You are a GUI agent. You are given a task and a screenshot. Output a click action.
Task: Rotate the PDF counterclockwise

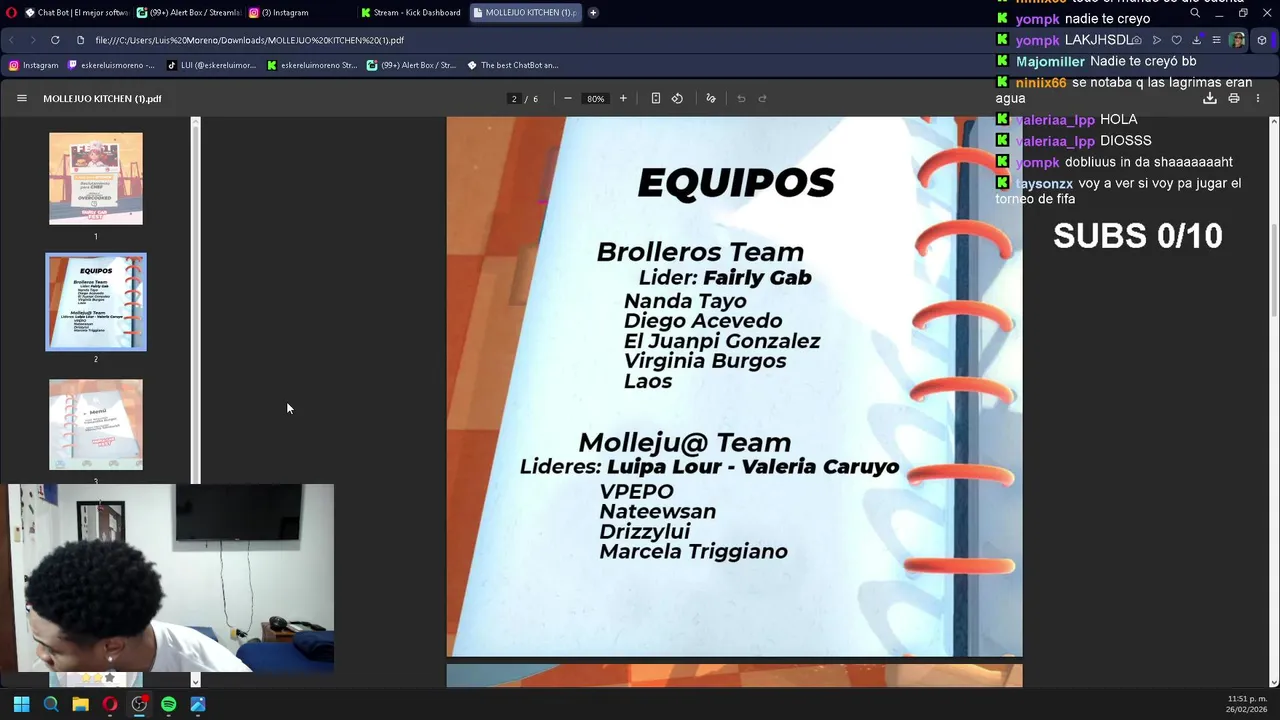677,98
